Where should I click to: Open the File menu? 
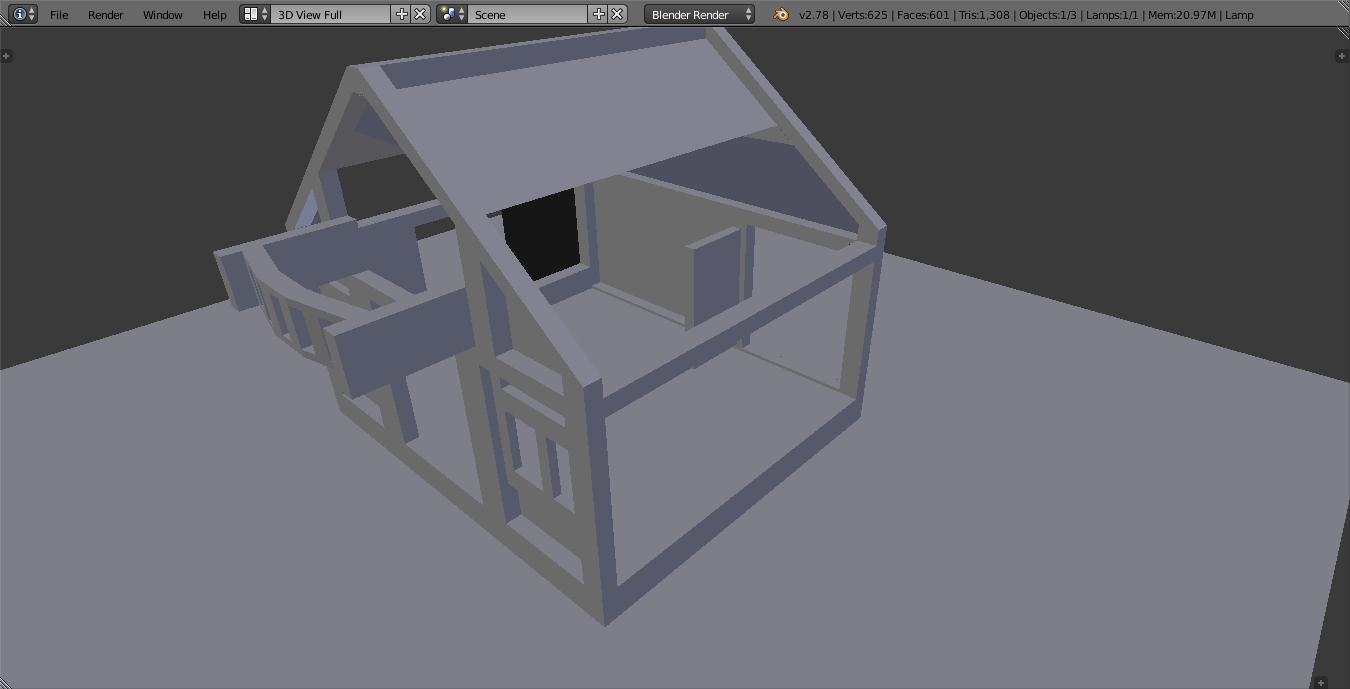coord(59,15)
